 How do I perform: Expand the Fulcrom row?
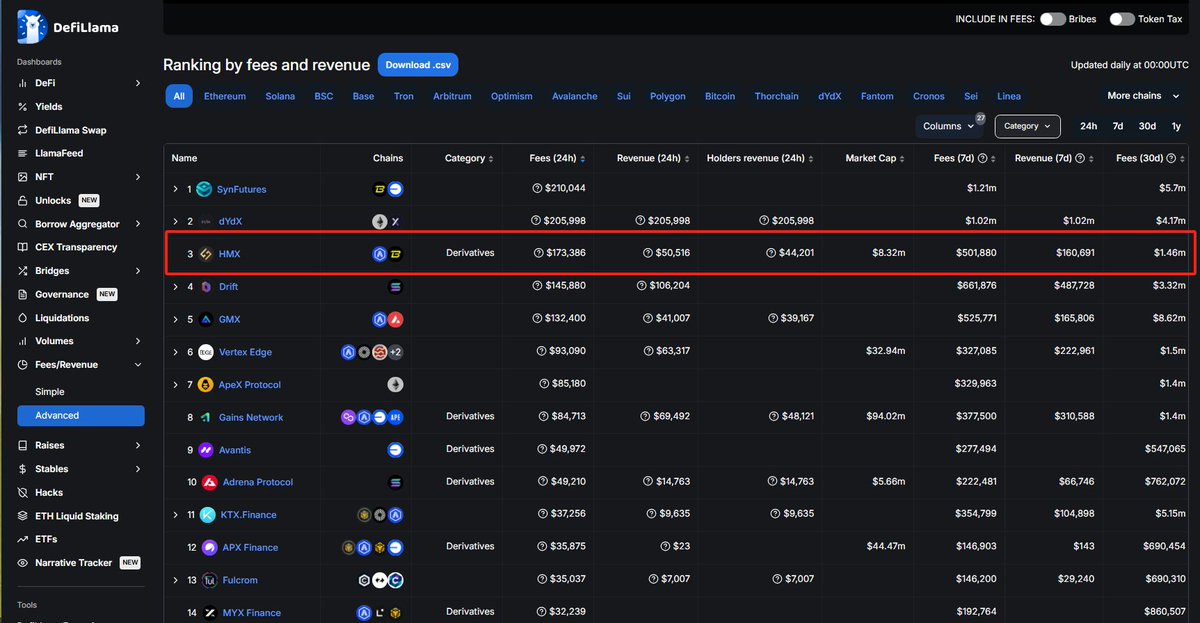pos(175,580)
